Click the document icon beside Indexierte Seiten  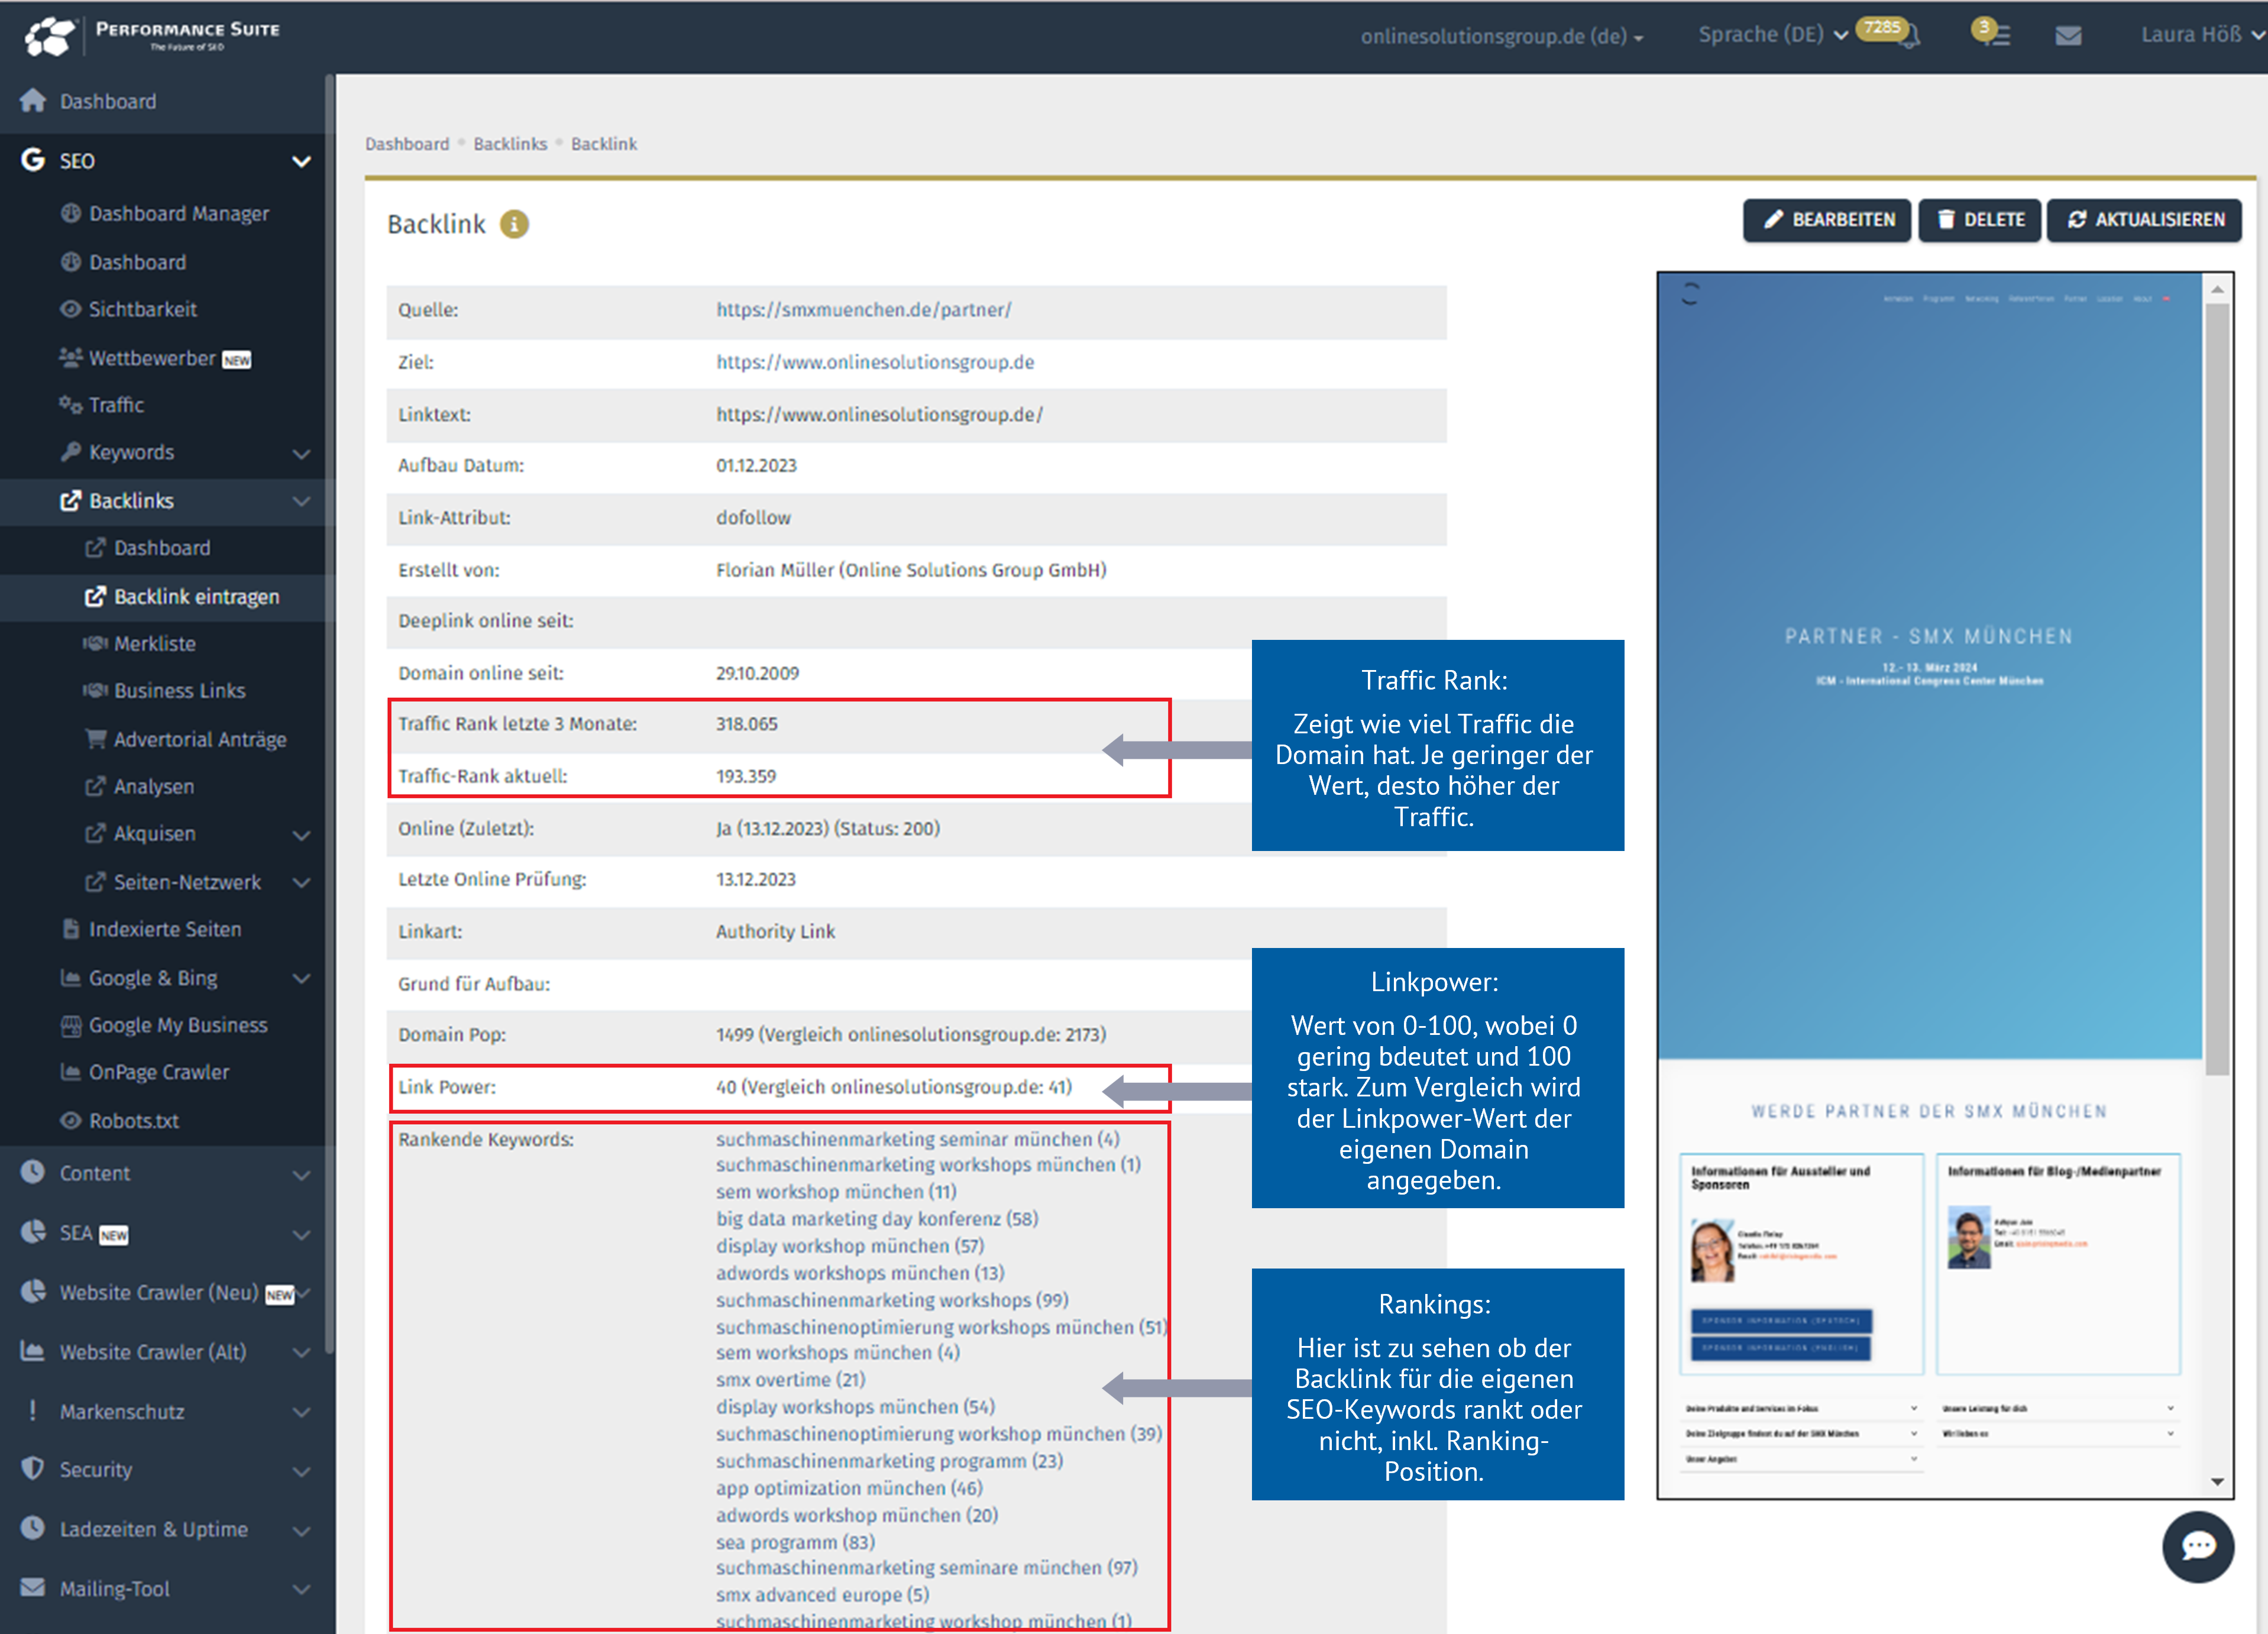70,929
